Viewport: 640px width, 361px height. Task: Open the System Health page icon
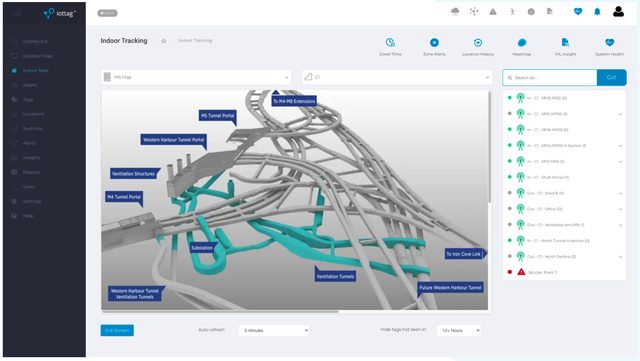609,42
